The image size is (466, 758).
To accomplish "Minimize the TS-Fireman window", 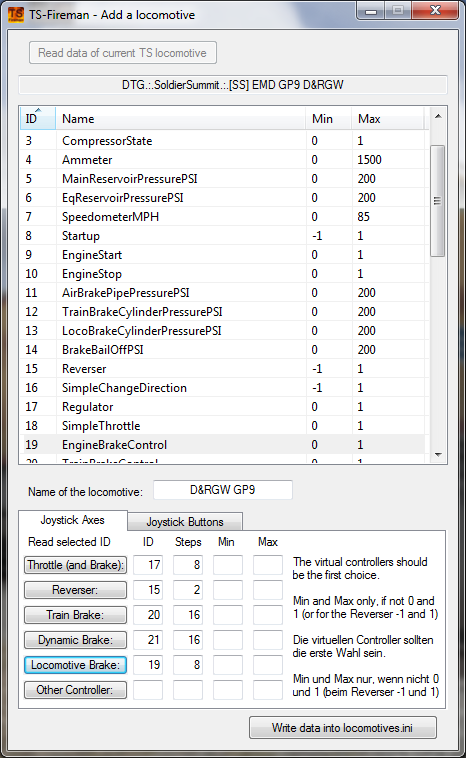I will [371, 11].
